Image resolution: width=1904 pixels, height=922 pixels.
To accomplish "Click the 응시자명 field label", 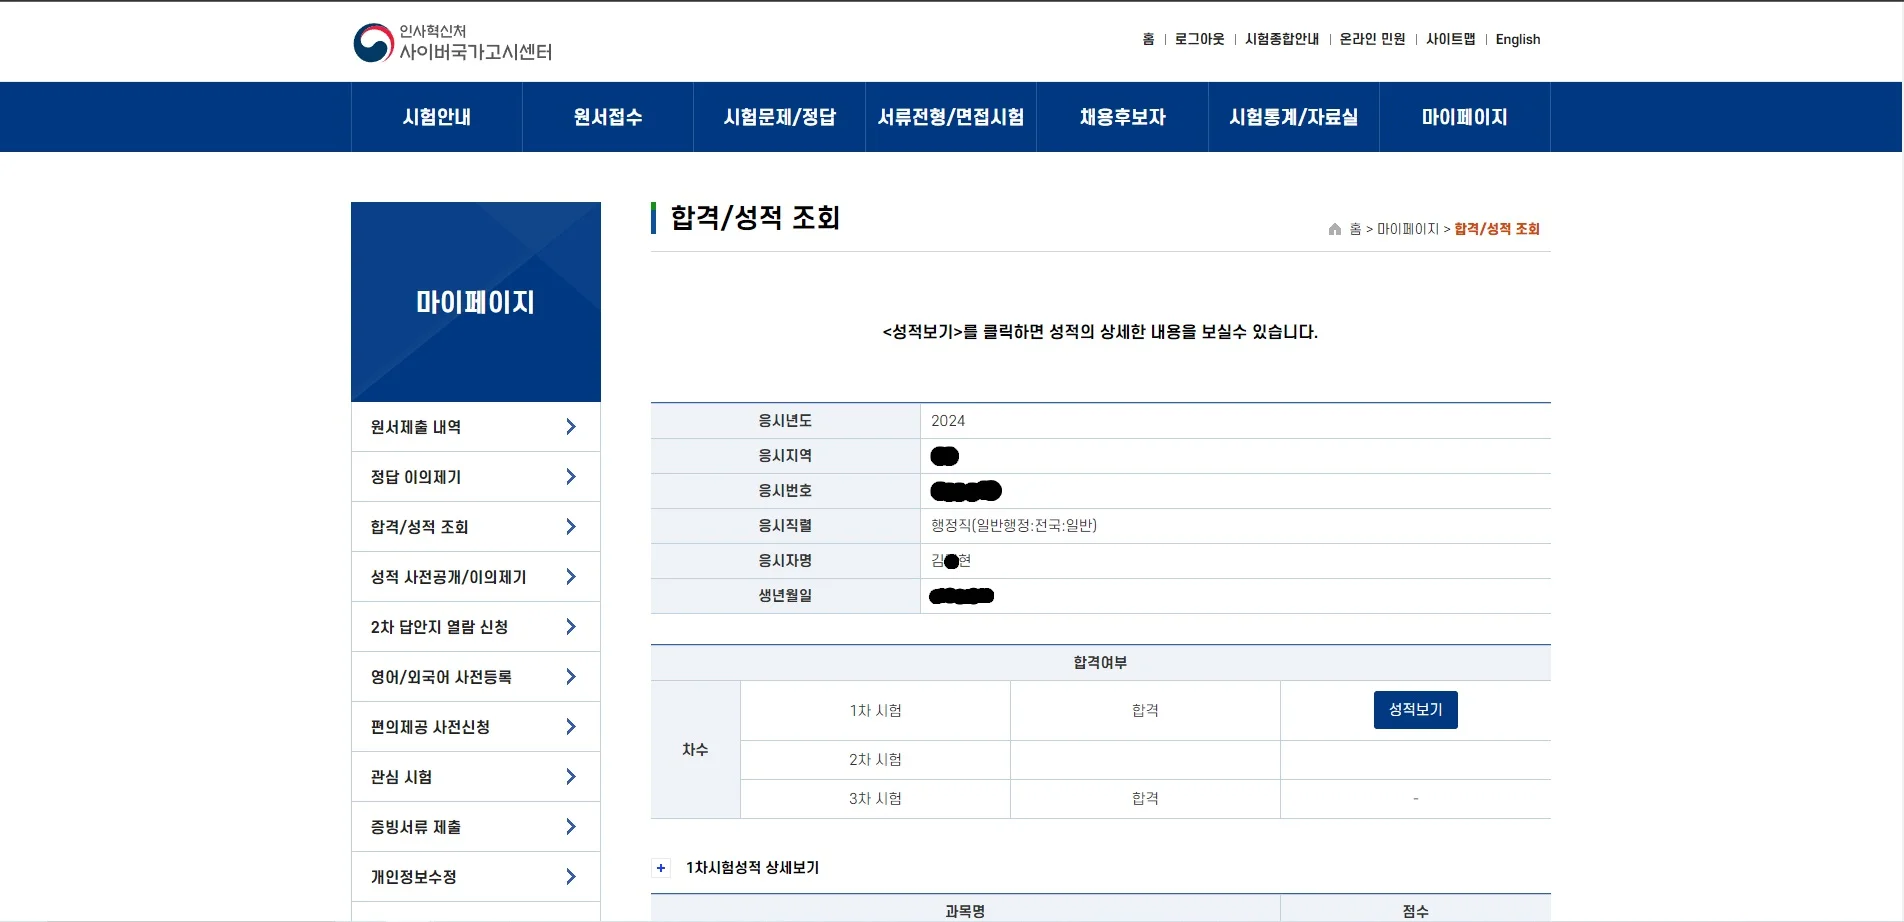I will [x=785, y=561].
